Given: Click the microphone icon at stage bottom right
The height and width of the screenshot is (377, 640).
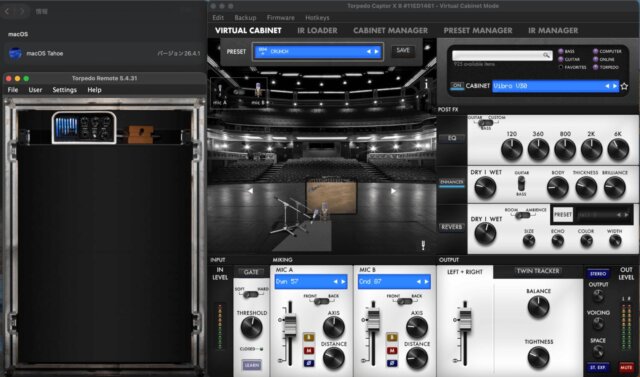Looking at the screenshot, I should (x=423, y=245).
